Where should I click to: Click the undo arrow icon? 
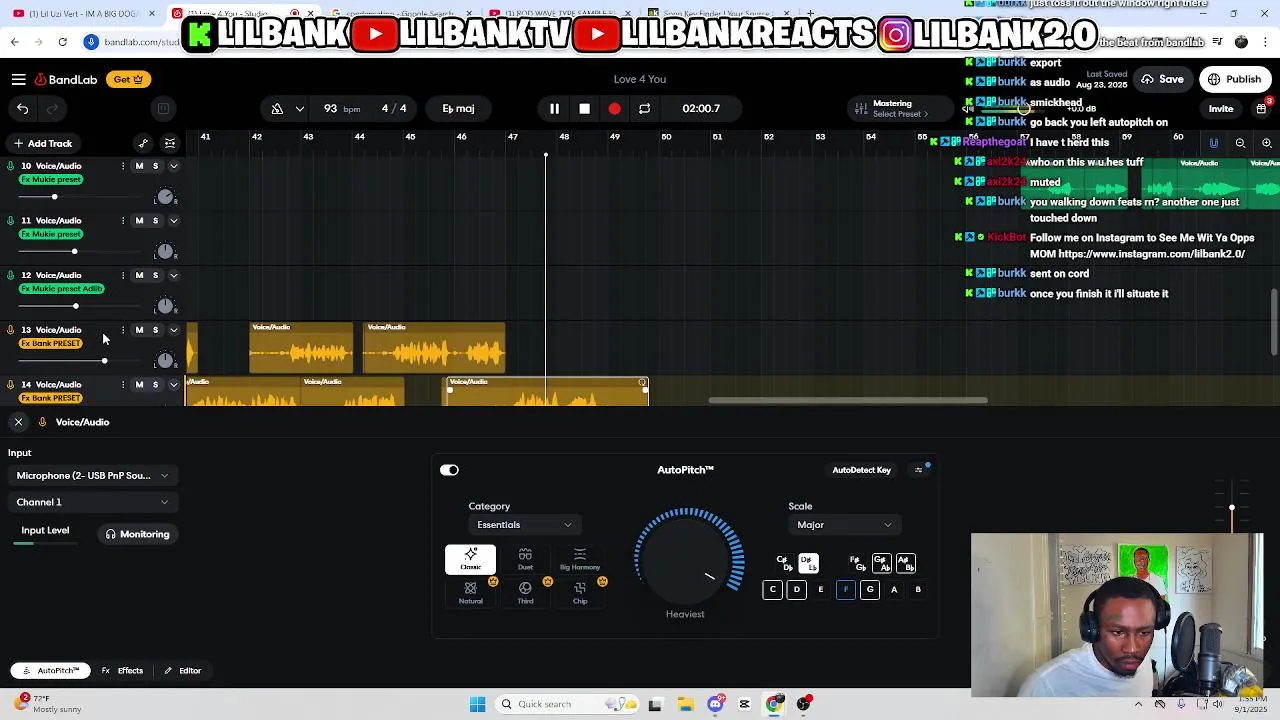22,108
